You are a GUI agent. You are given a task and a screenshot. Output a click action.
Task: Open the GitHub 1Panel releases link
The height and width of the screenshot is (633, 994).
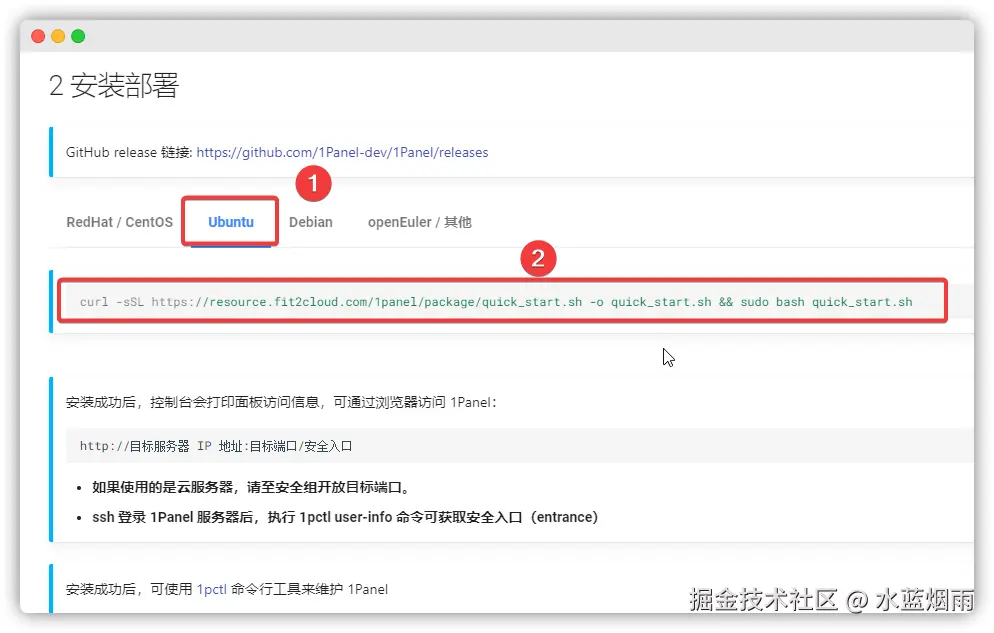click(342, 153)
